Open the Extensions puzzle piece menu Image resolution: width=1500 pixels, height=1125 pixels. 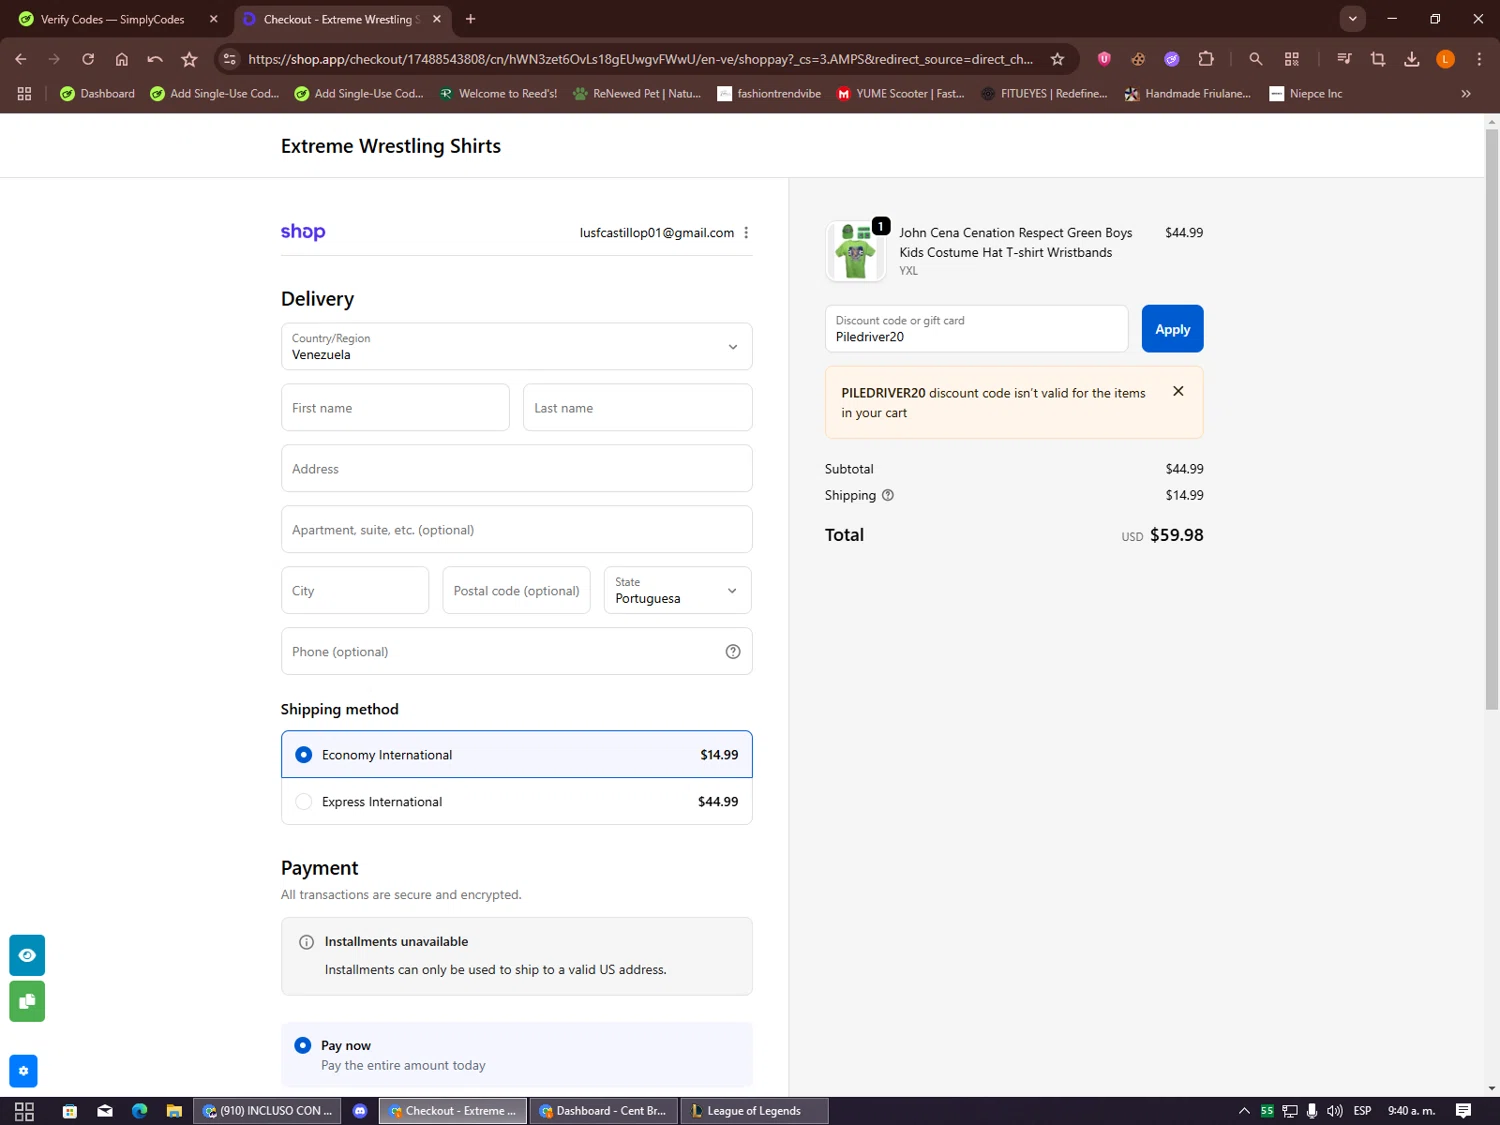tap(1206, 59)
